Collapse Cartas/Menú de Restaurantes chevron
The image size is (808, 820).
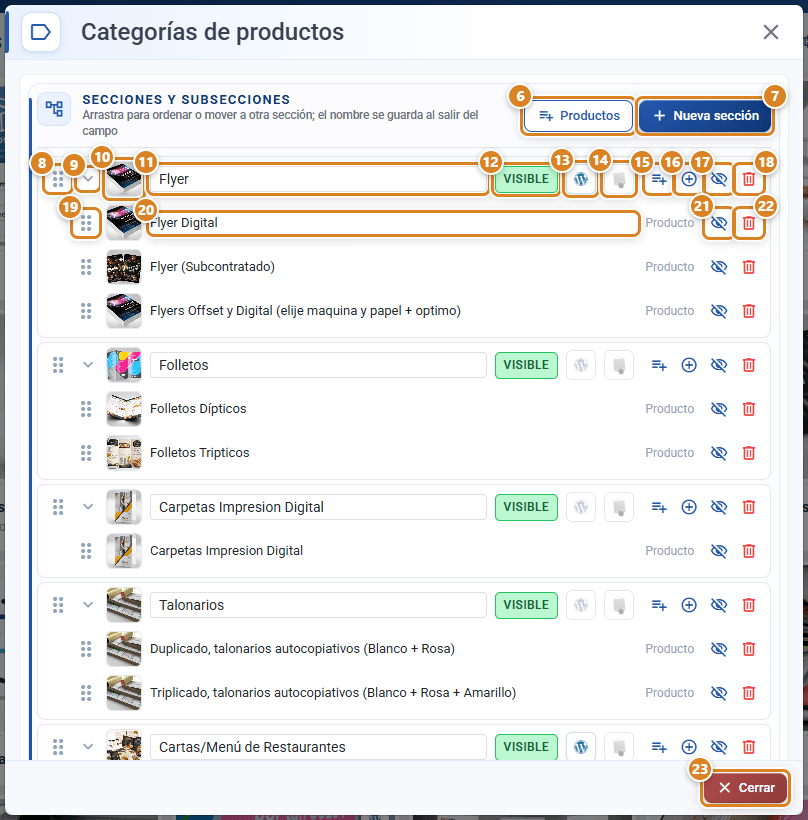click(88, 747)
